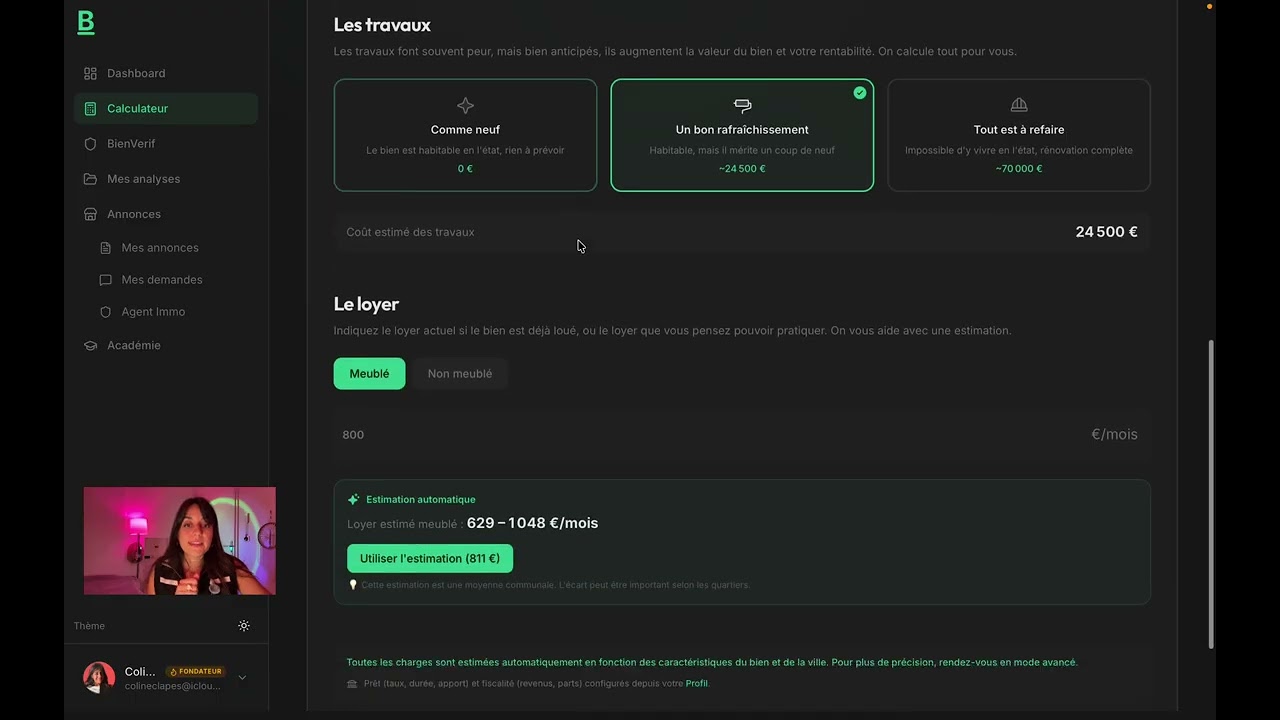Click the Agent Immo shield icon
The width and height of the screenshot is (1280, 720).
(x=106, y=312)
